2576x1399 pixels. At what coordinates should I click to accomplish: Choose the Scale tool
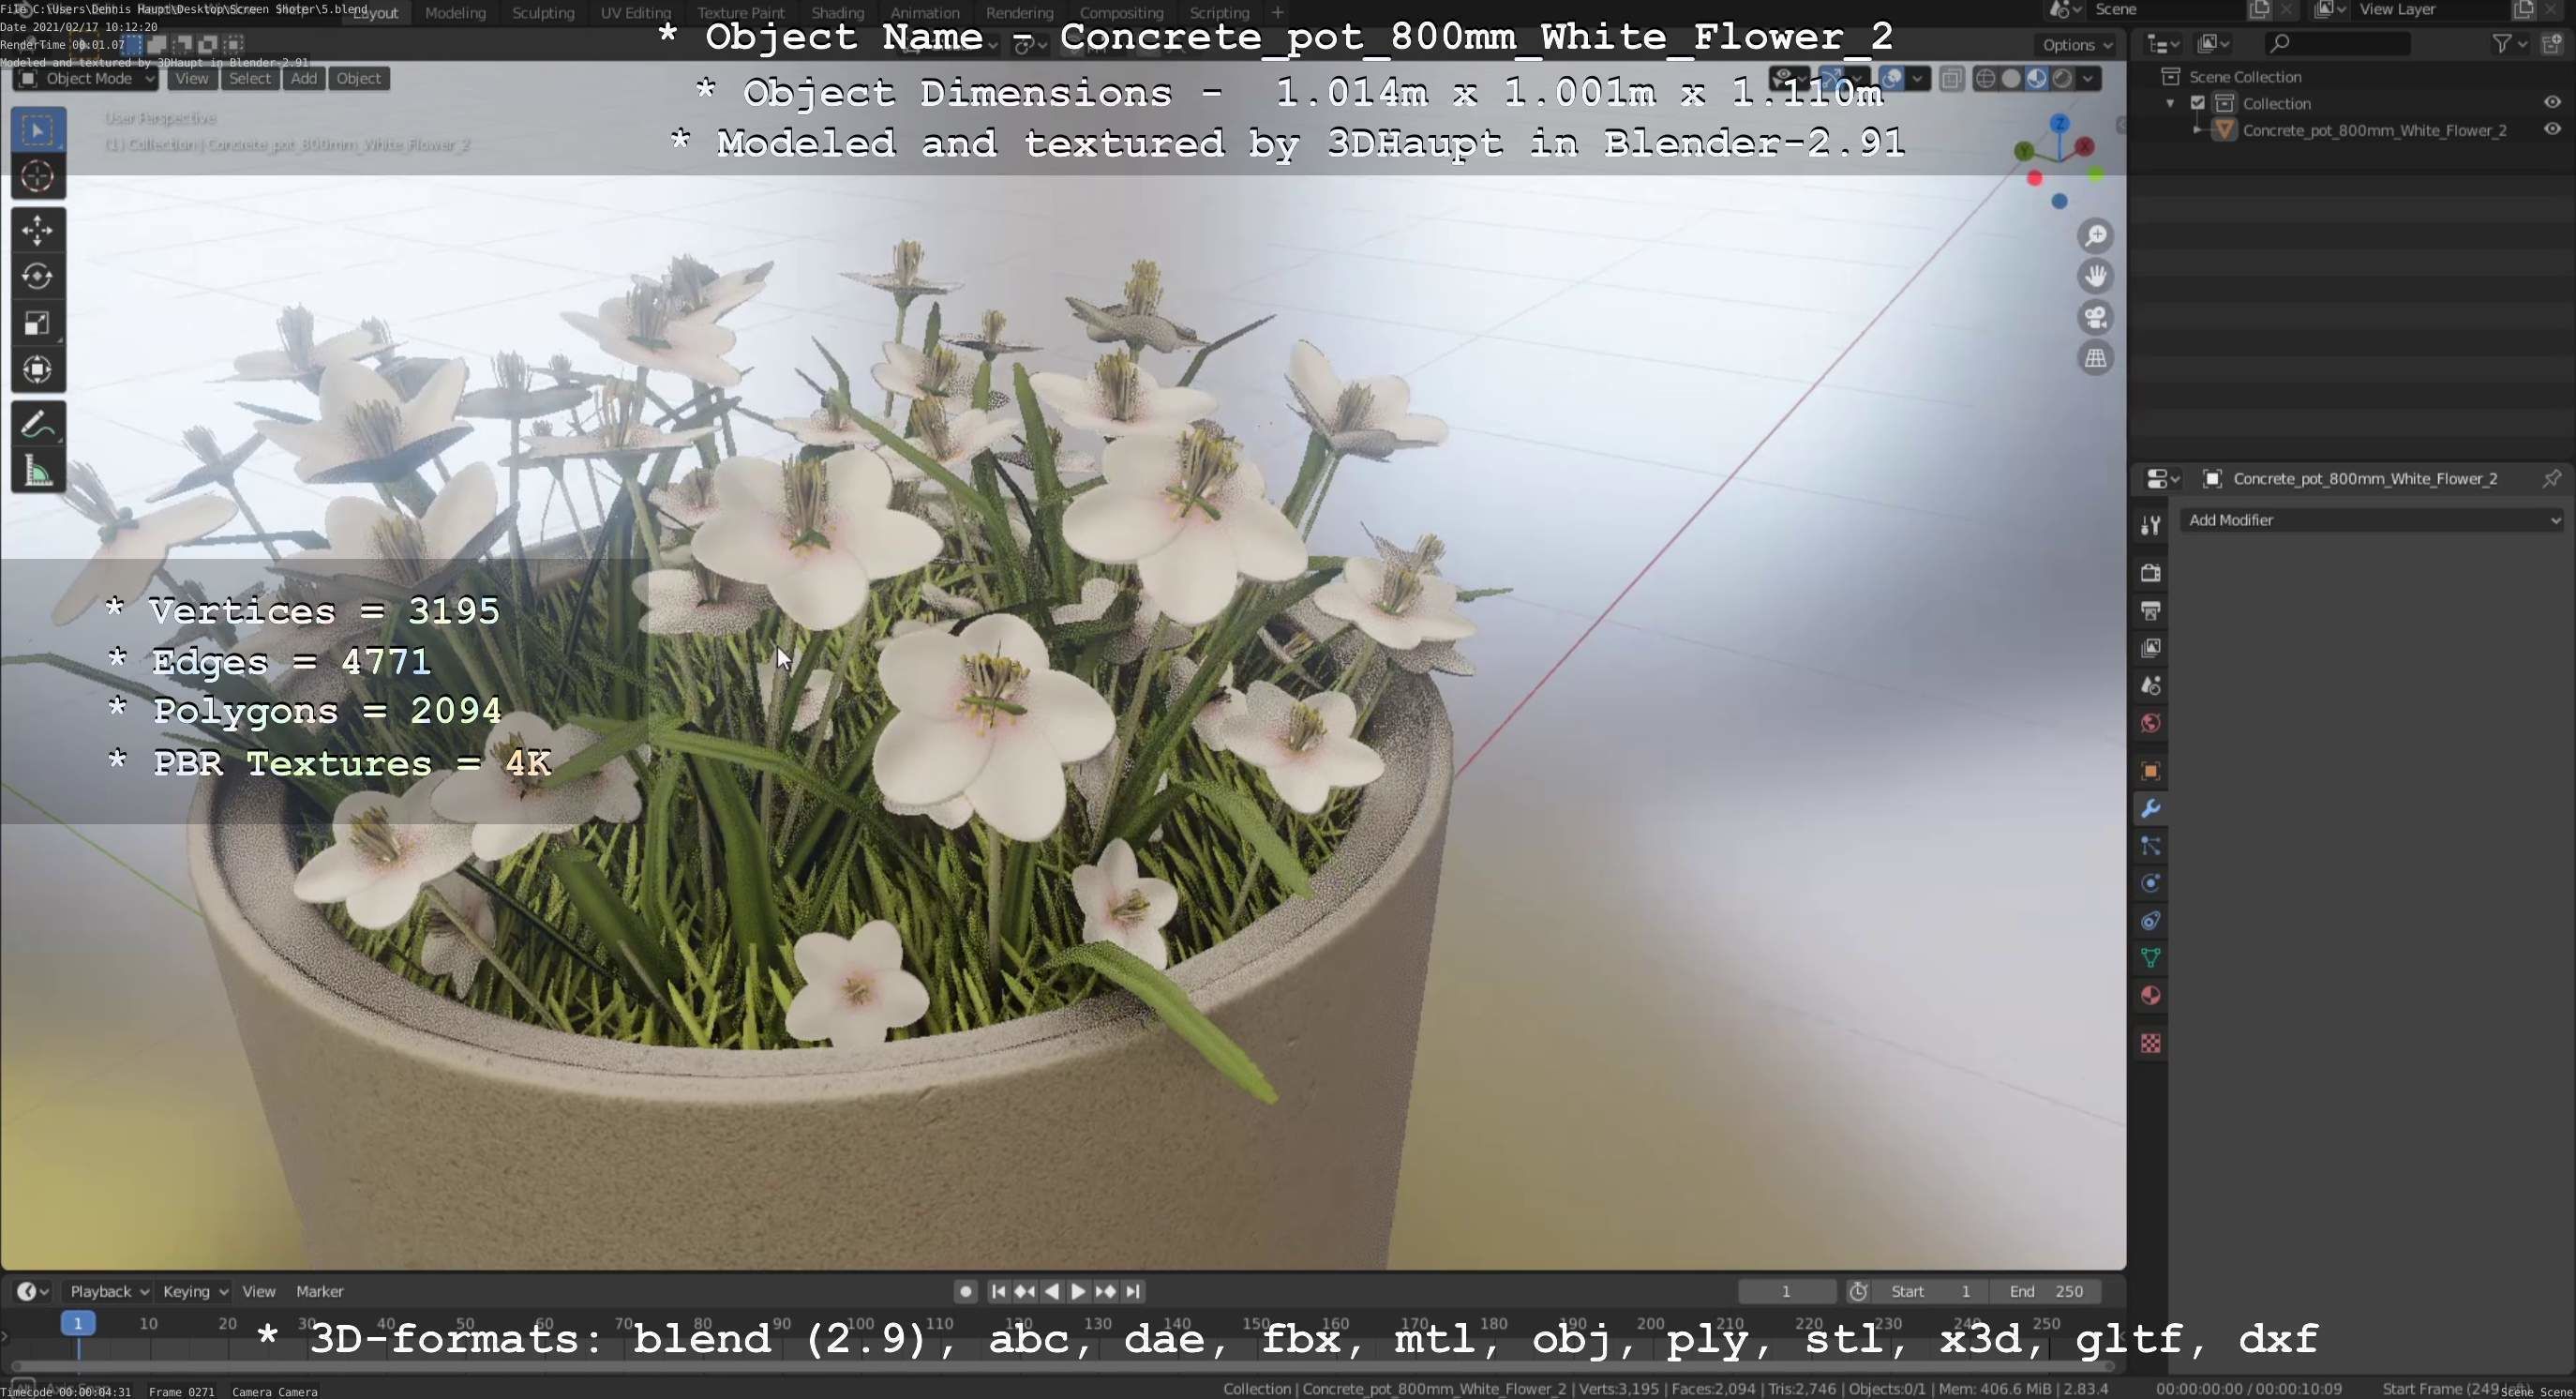pos(38,323)
